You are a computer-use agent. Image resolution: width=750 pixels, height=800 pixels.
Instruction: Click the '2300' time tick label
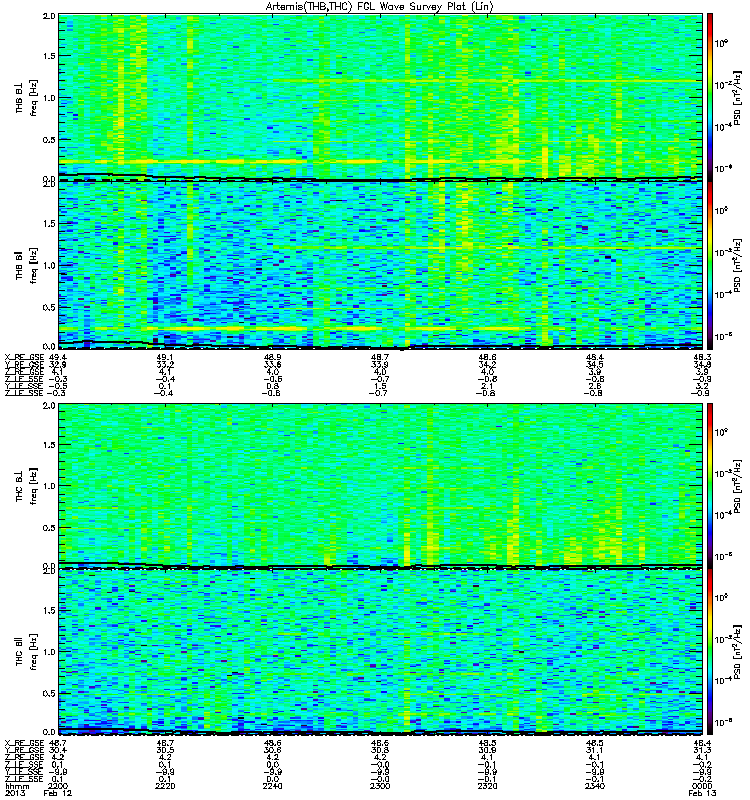(x=380, y=786)
